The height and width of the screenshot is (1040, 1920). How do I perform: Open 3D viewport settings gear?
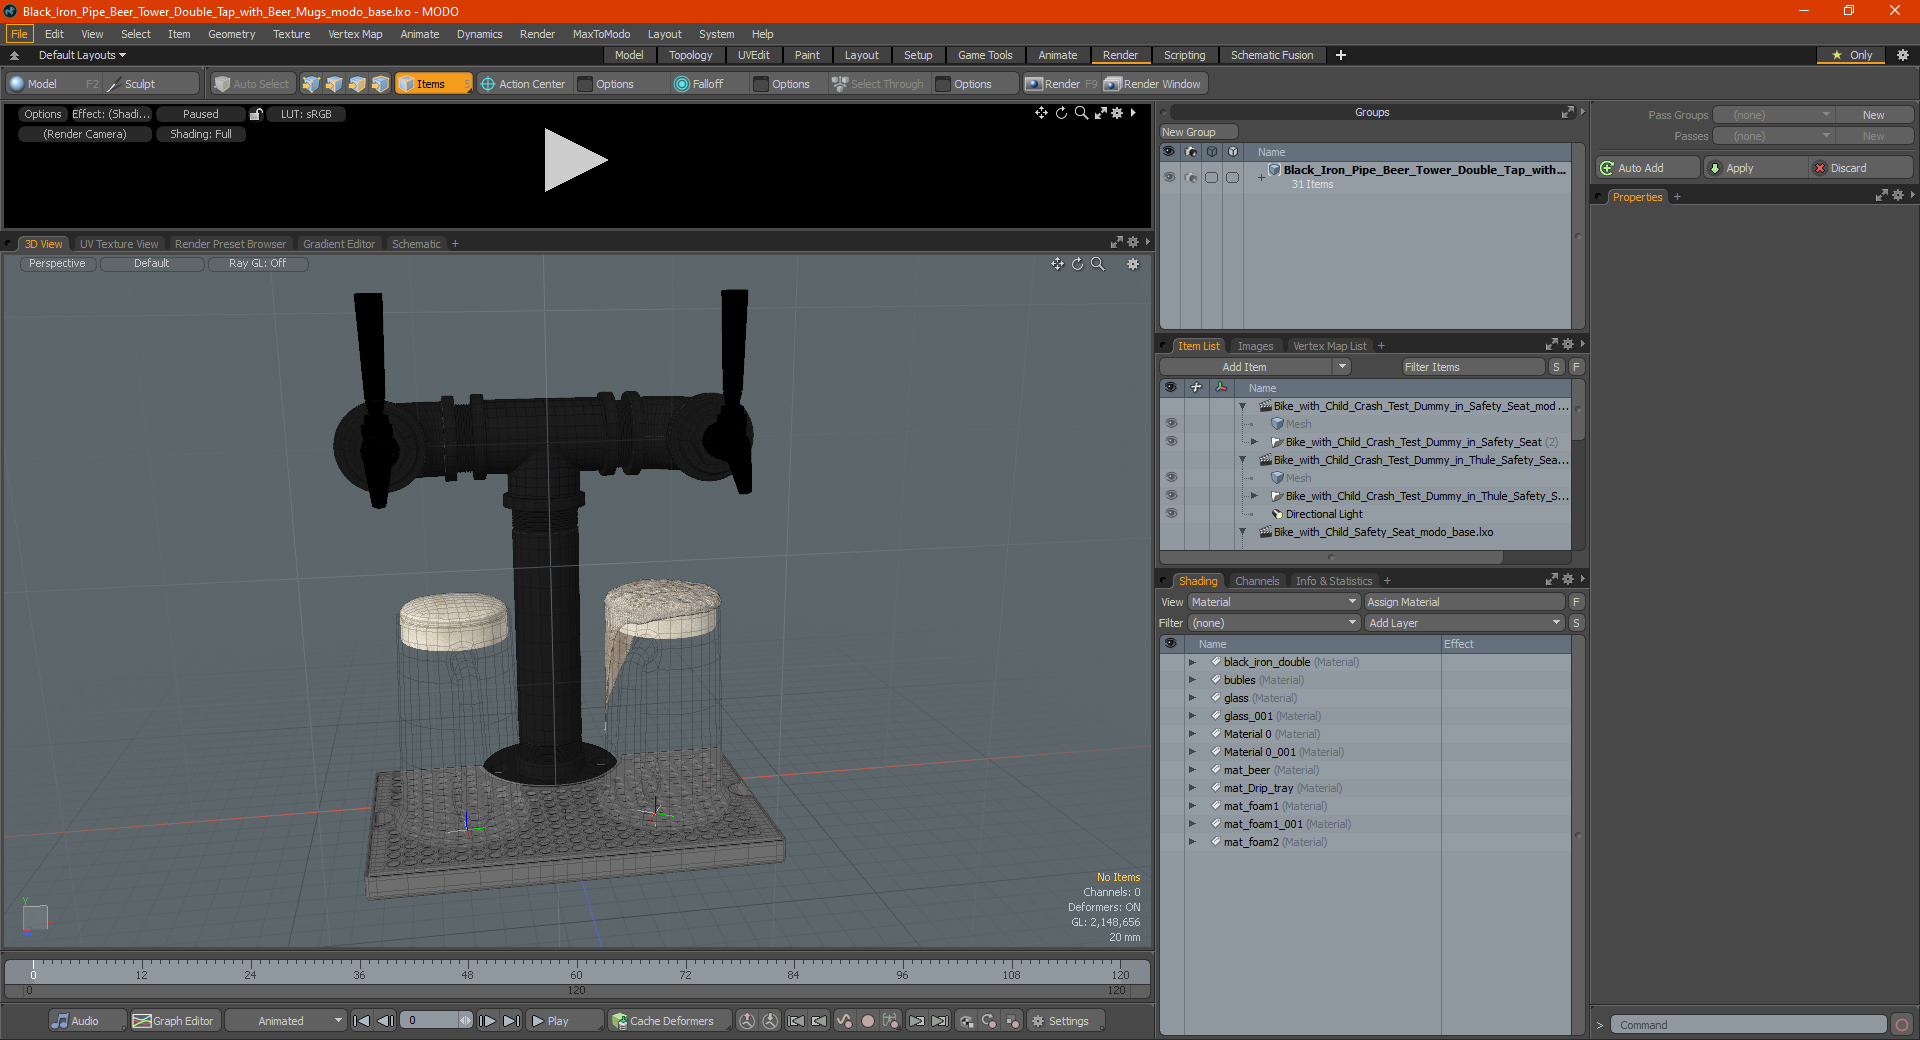1133,264
